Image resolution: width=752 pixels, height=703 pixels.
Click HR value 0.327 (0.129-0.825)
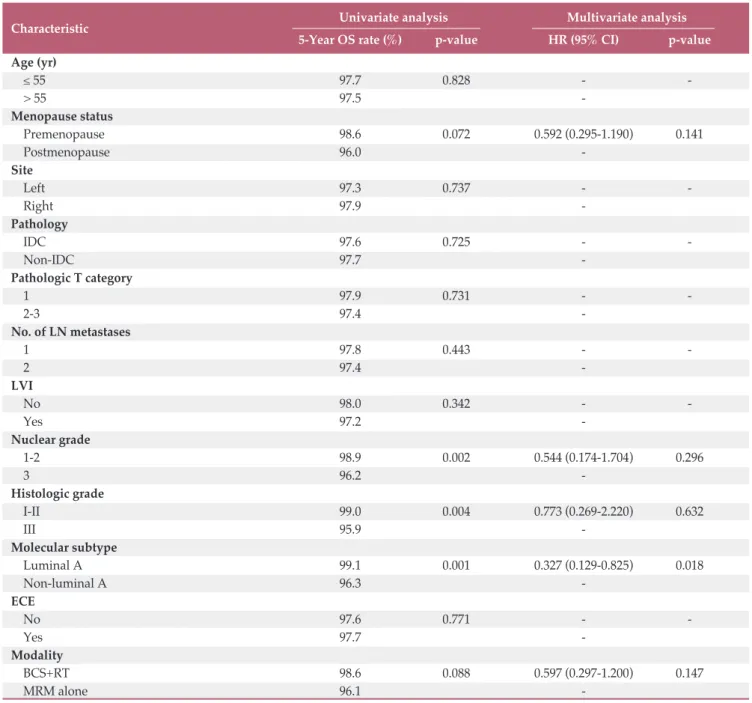(583, 565)
